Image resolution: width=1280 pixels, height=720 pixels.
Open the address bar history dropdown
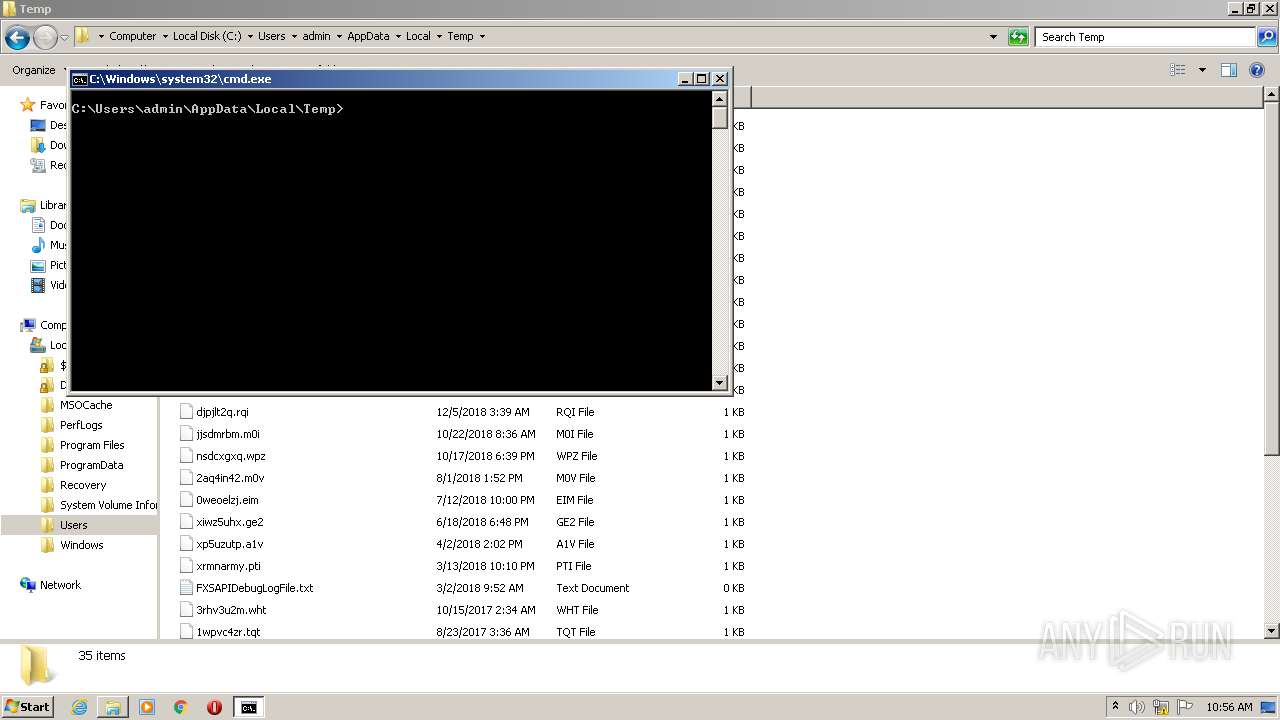pyautogui.click(x=993, y=37)
